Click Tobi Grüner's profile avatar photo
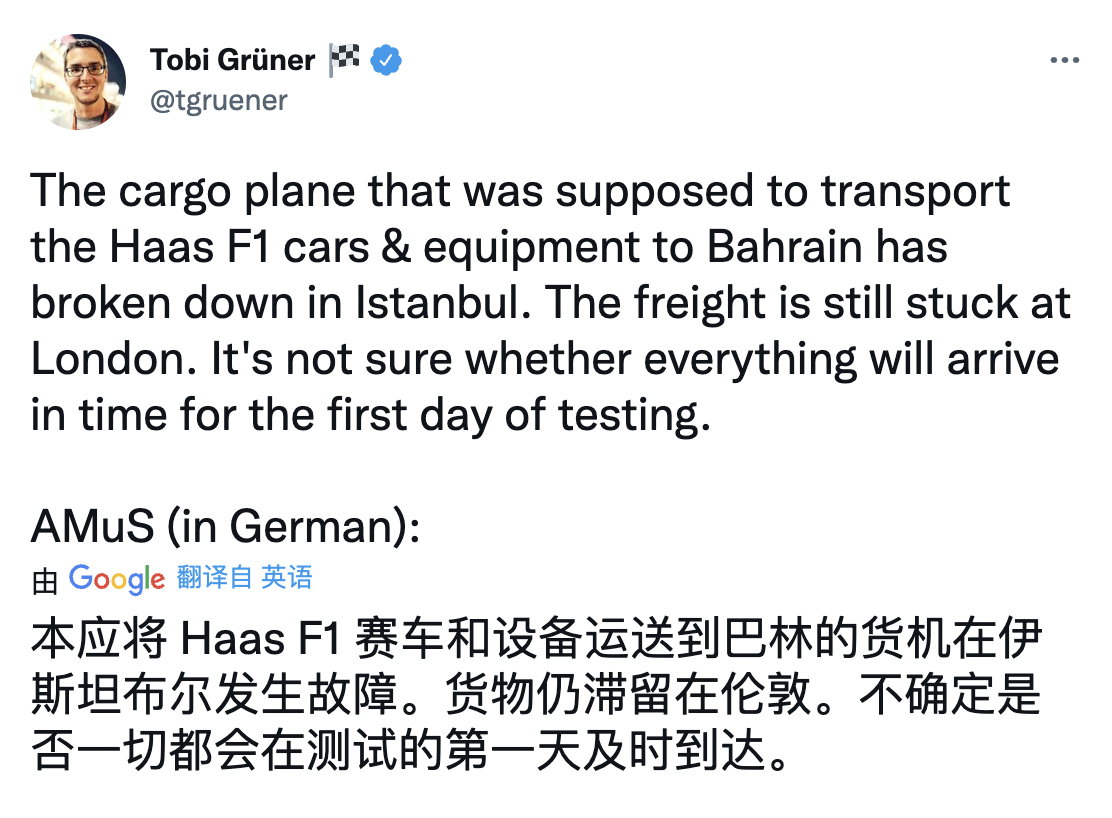This screenshot has width=1112, height=818. coord(78,81)
